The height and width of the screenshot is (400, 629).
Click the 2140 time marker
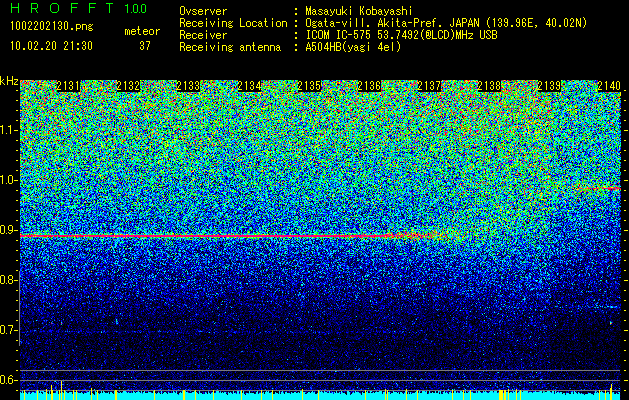(x=609, y=86)
